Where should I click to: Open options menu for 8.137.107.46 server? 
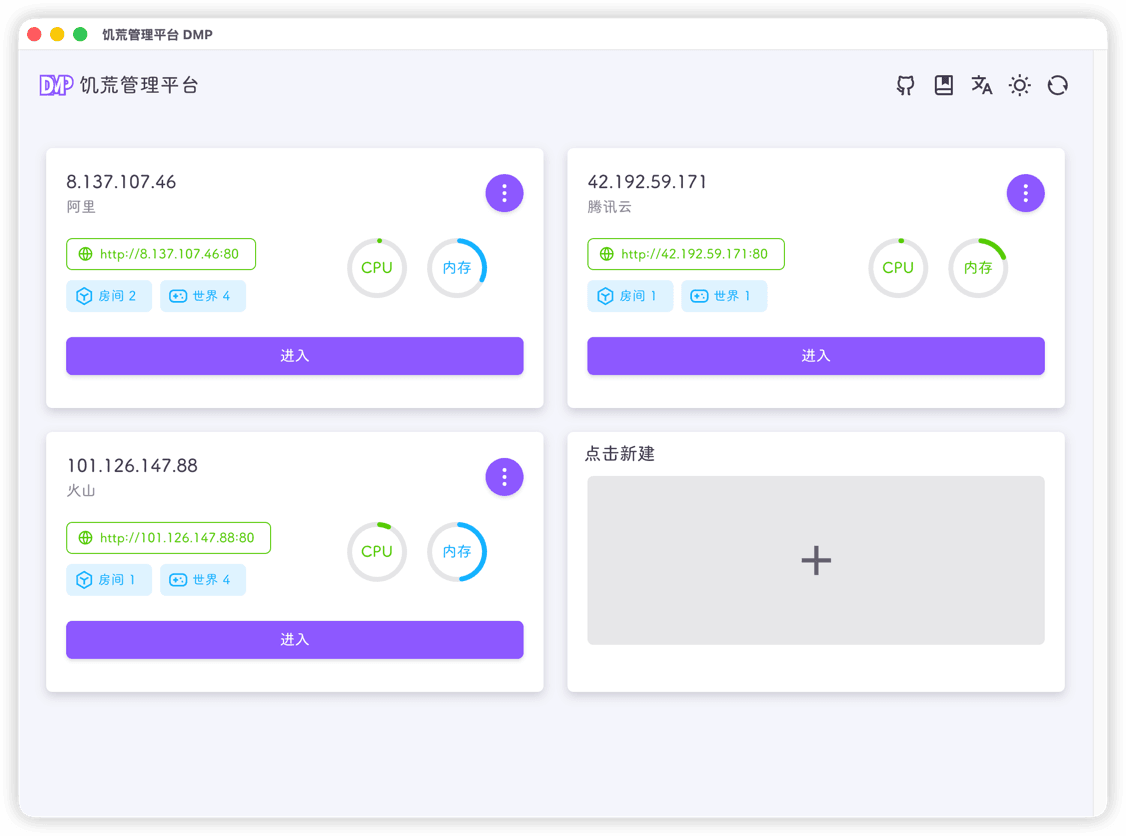(x=504, y=193)
